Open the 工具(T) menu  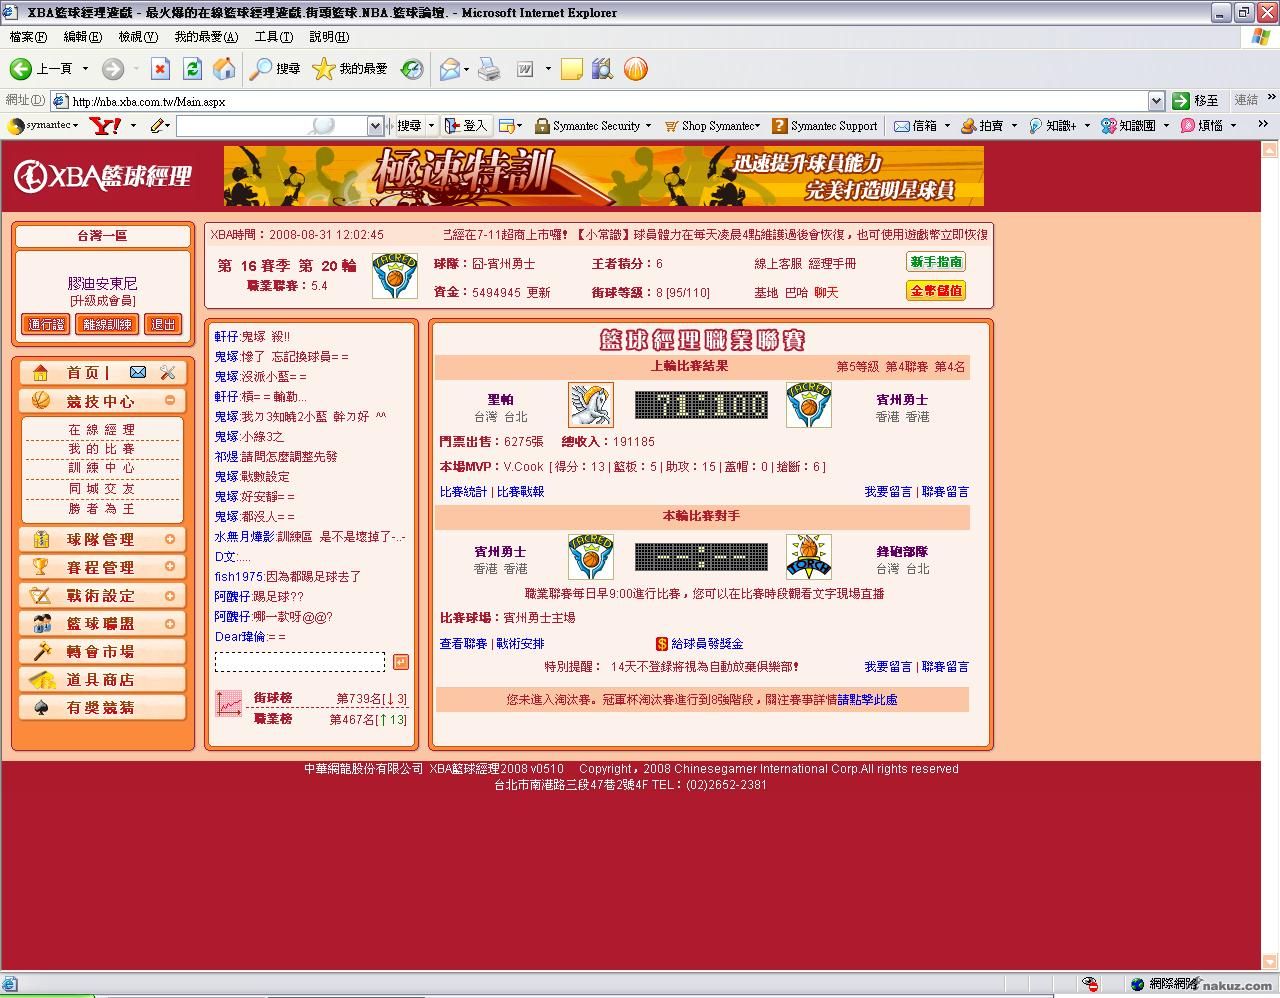tap(273, 37)
